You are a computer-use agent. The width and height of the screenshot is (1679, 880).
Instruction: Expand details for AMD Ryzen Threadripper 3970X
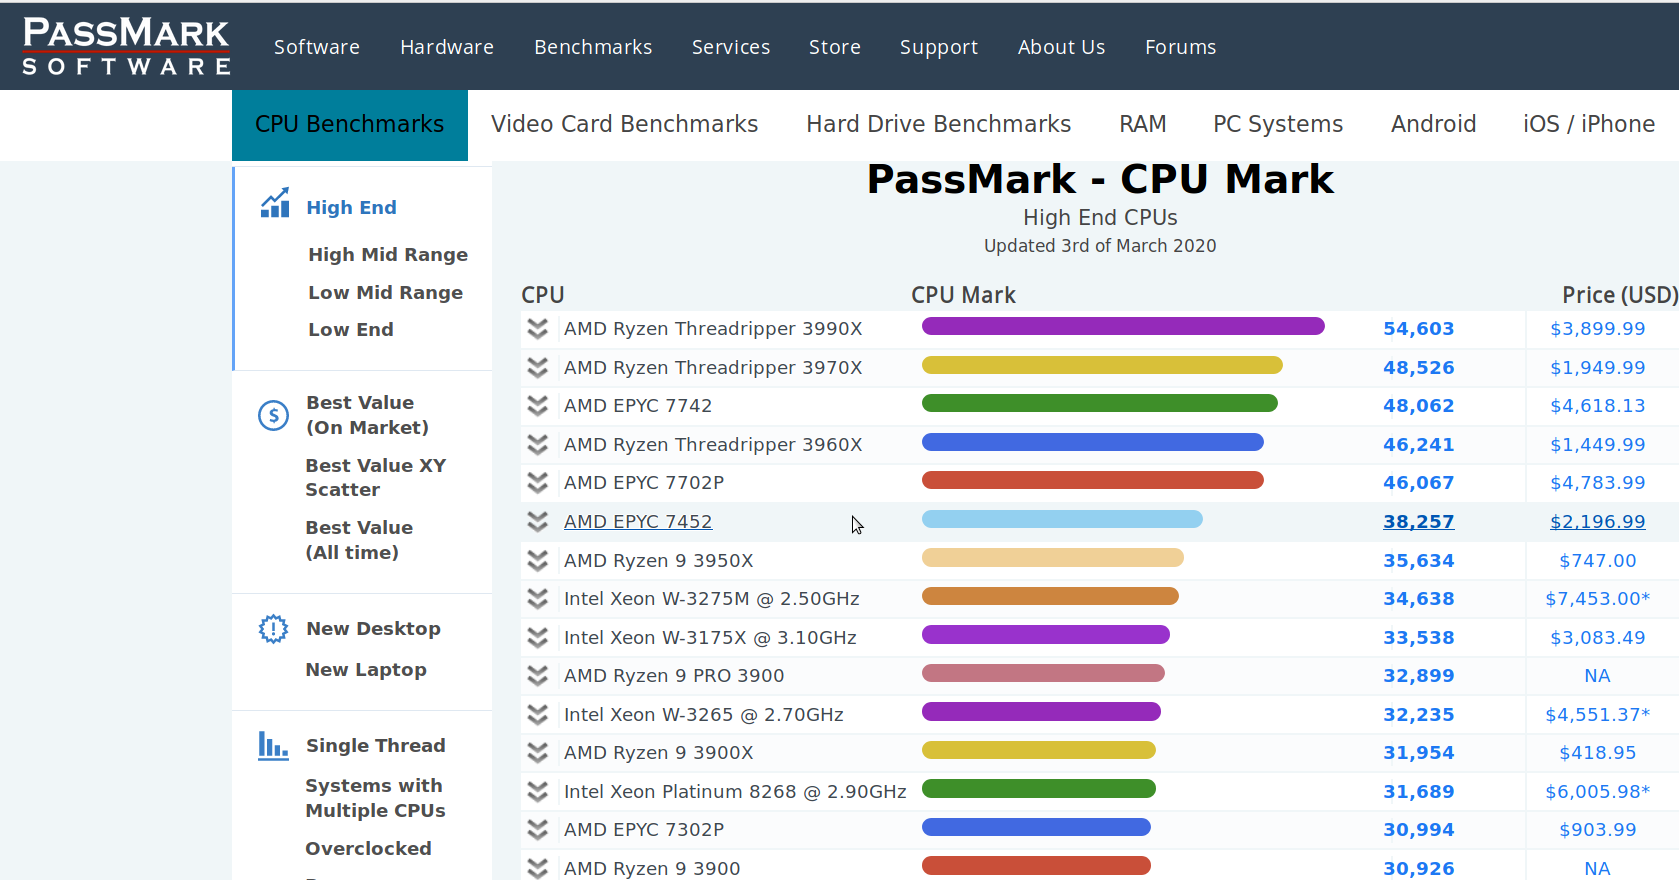point(538,368)
